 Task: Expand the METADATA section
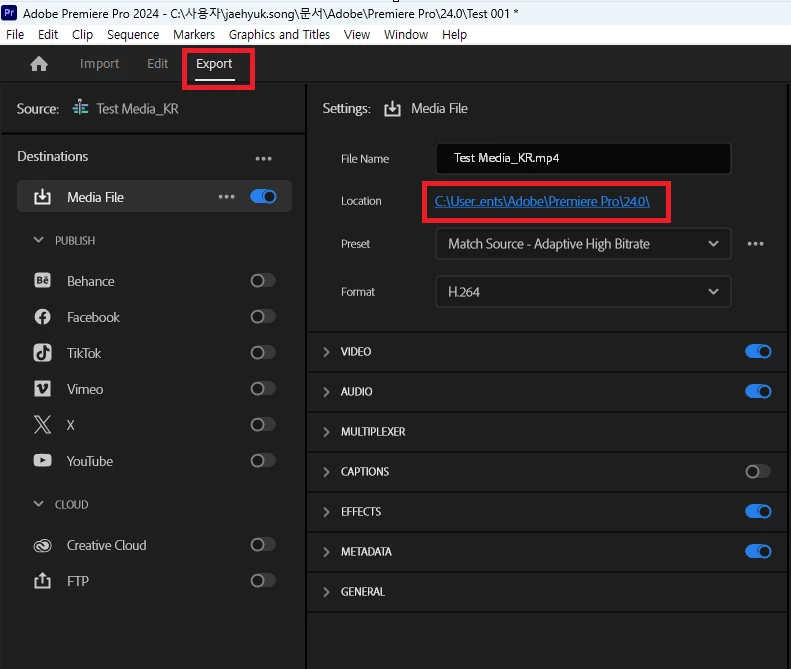[x=326, y=551]
